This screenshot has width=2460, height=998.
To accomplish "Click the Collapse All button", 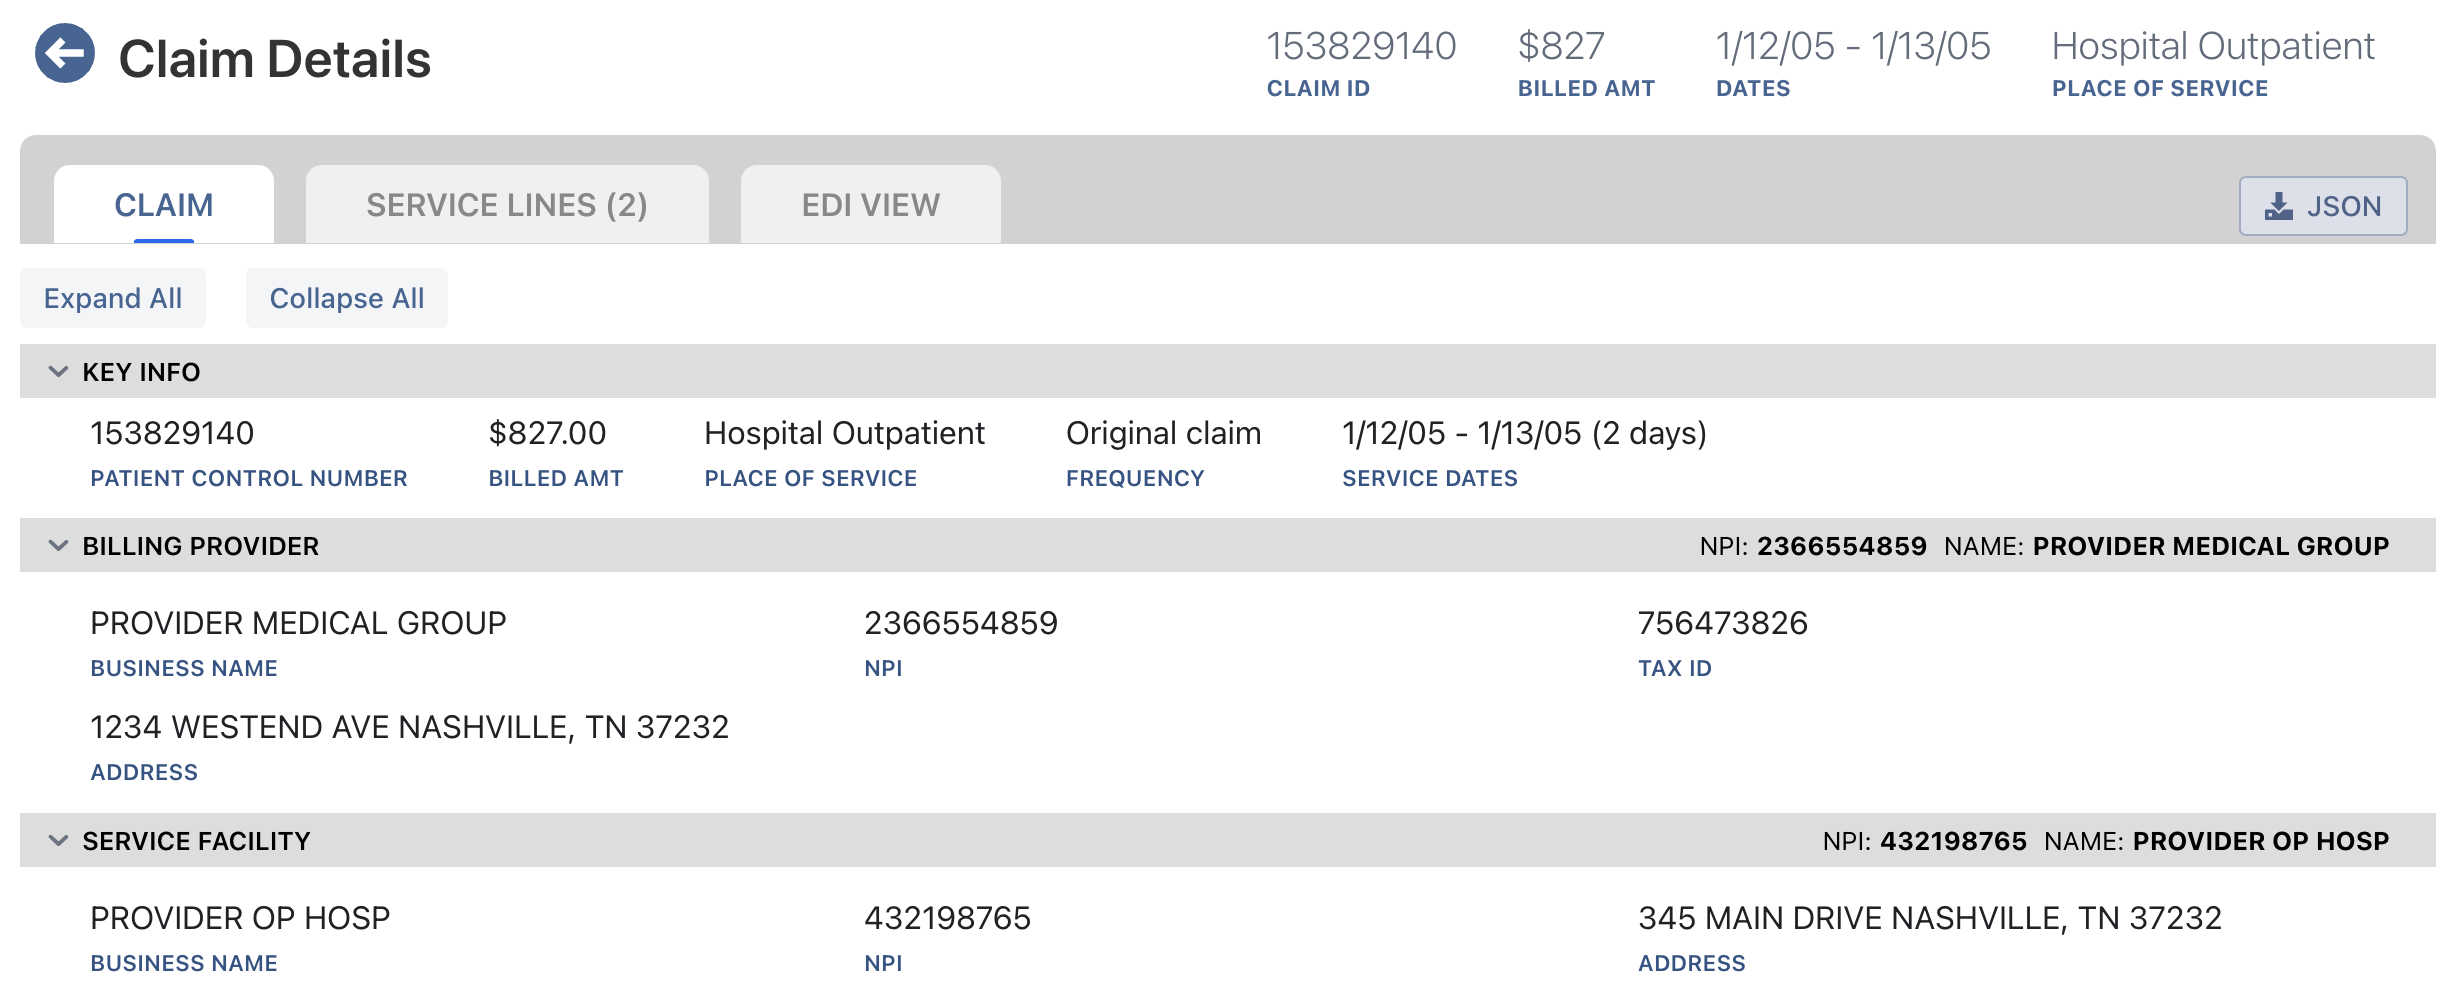I will point(347,298).
